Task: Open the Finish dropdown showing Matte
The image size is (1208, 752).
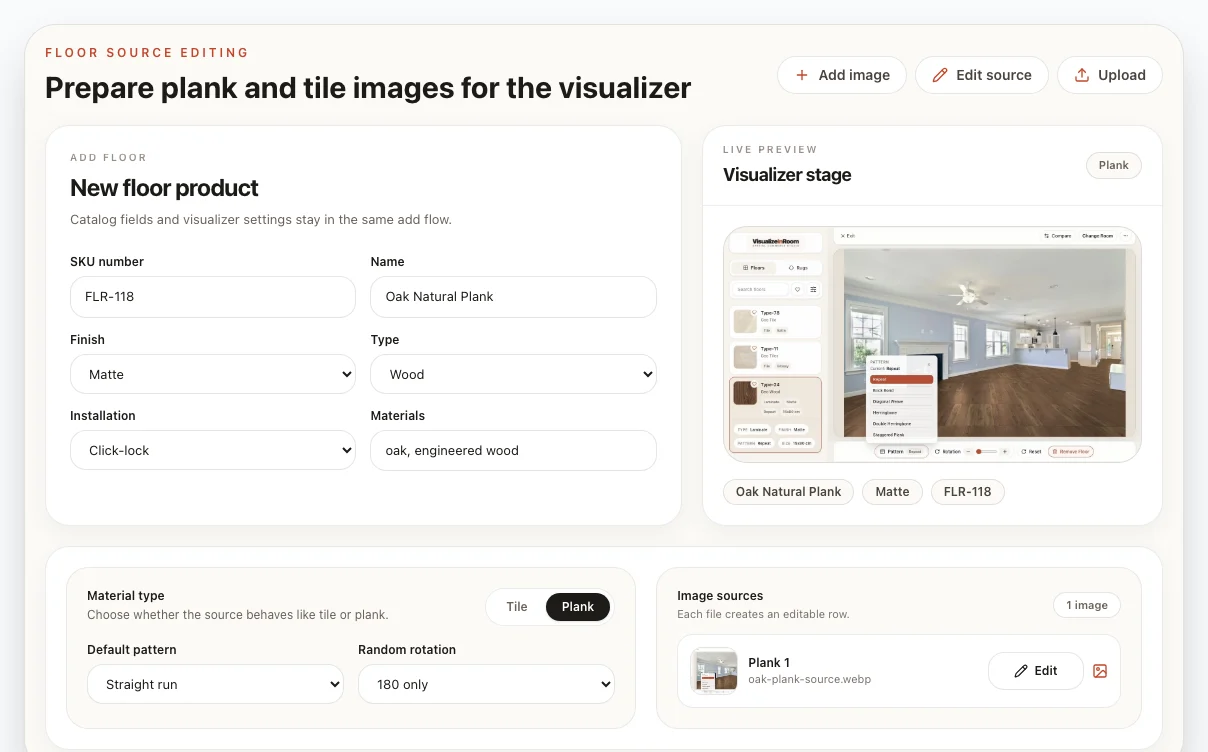Action: (x=213, y=374)
